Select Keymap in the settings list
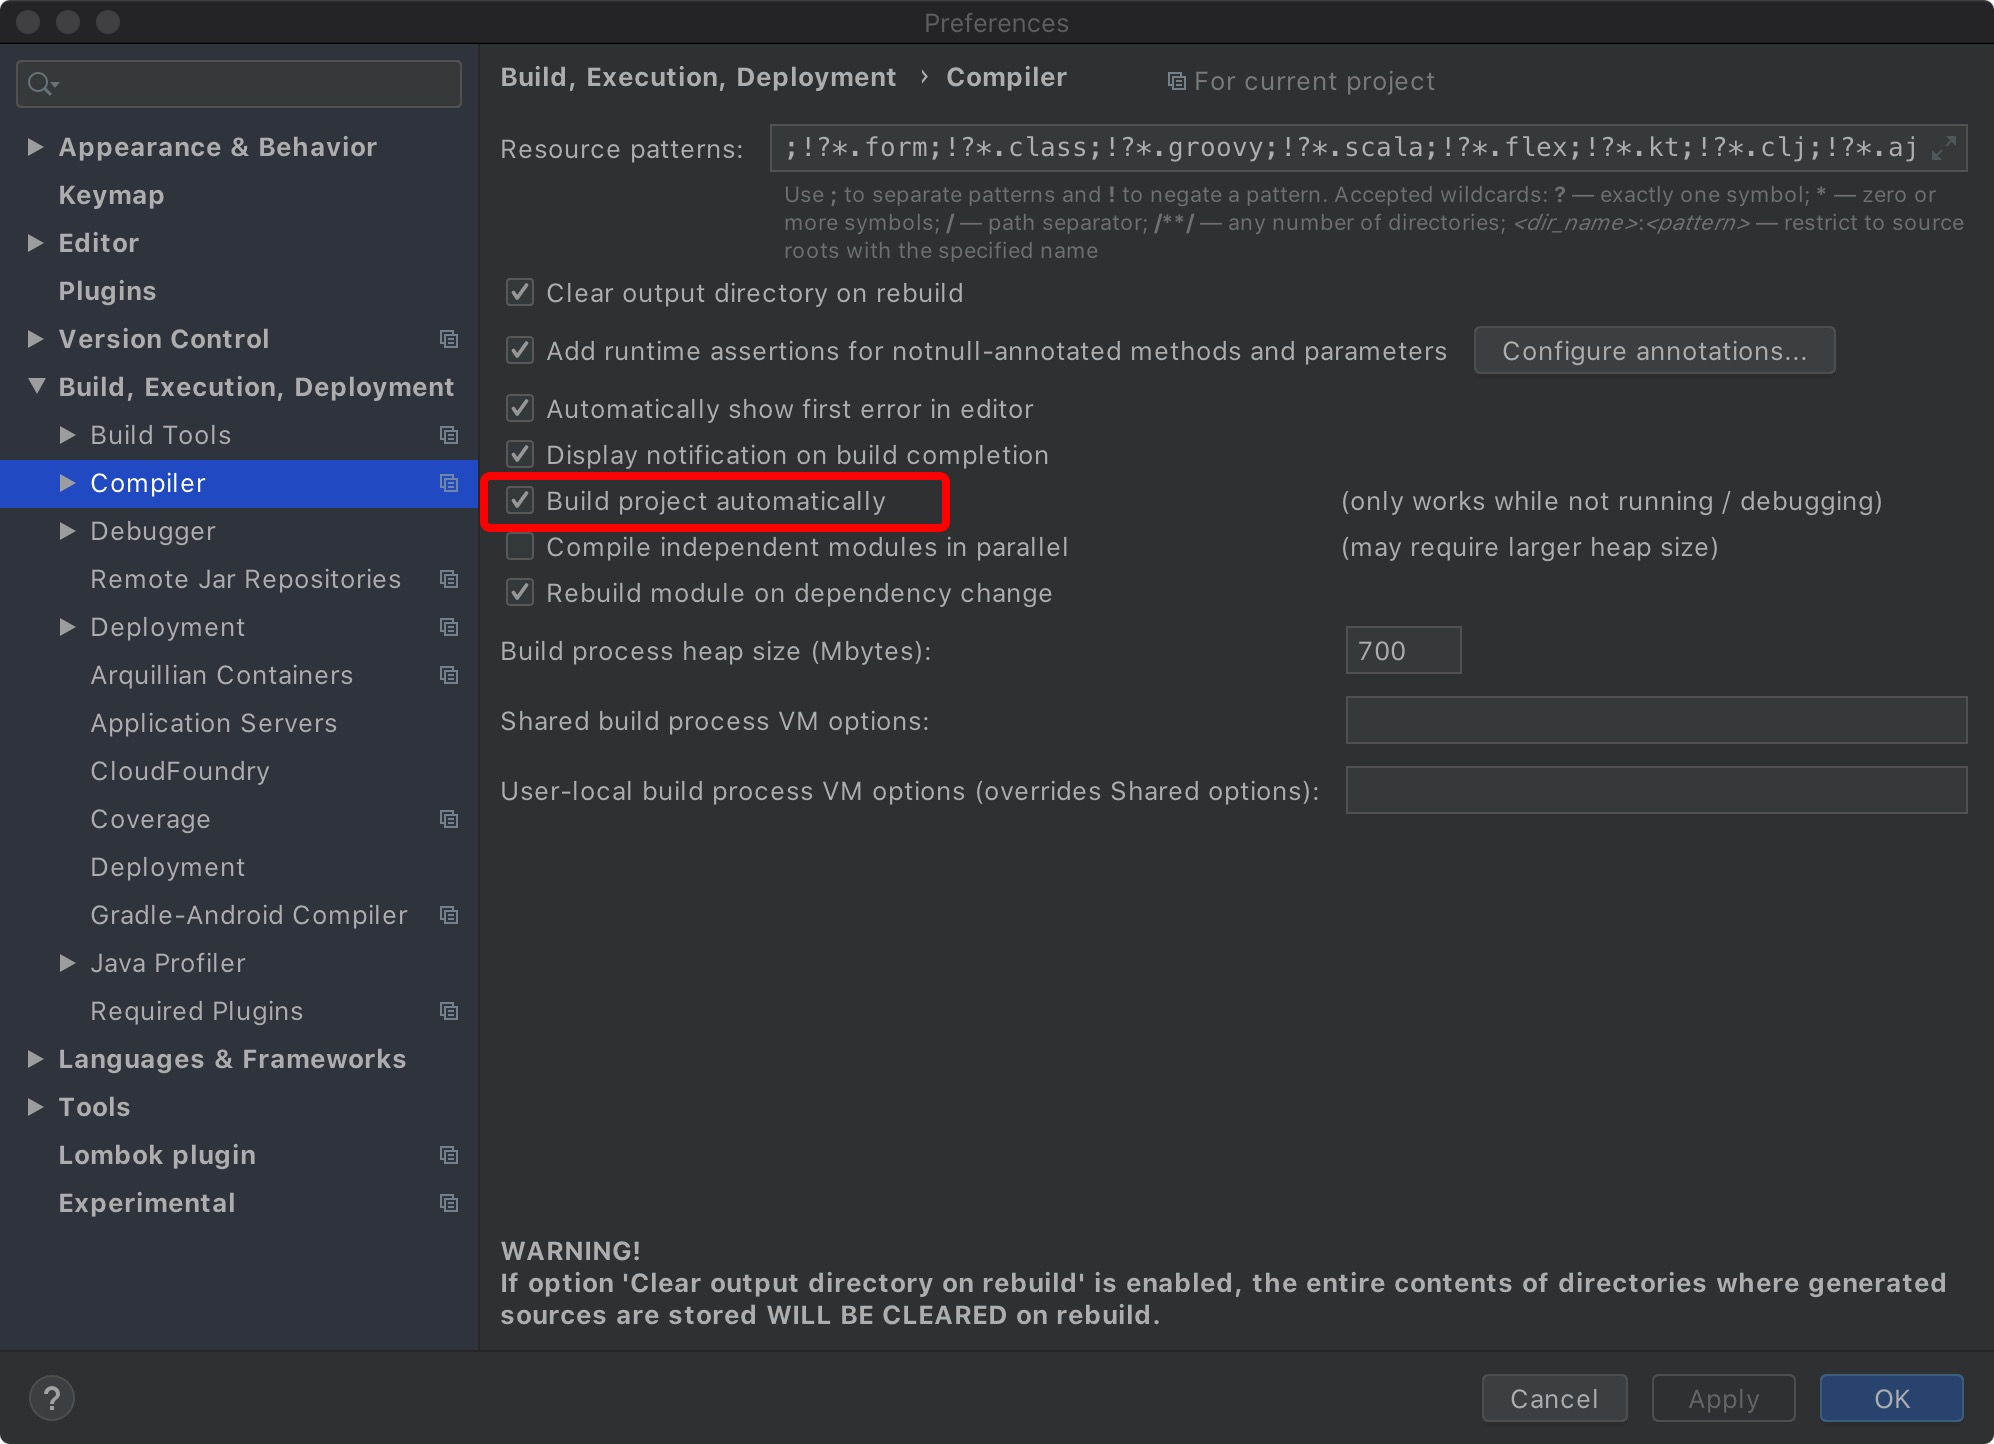The height and width of the screenshot is (1444, 1994). (111, 195)
